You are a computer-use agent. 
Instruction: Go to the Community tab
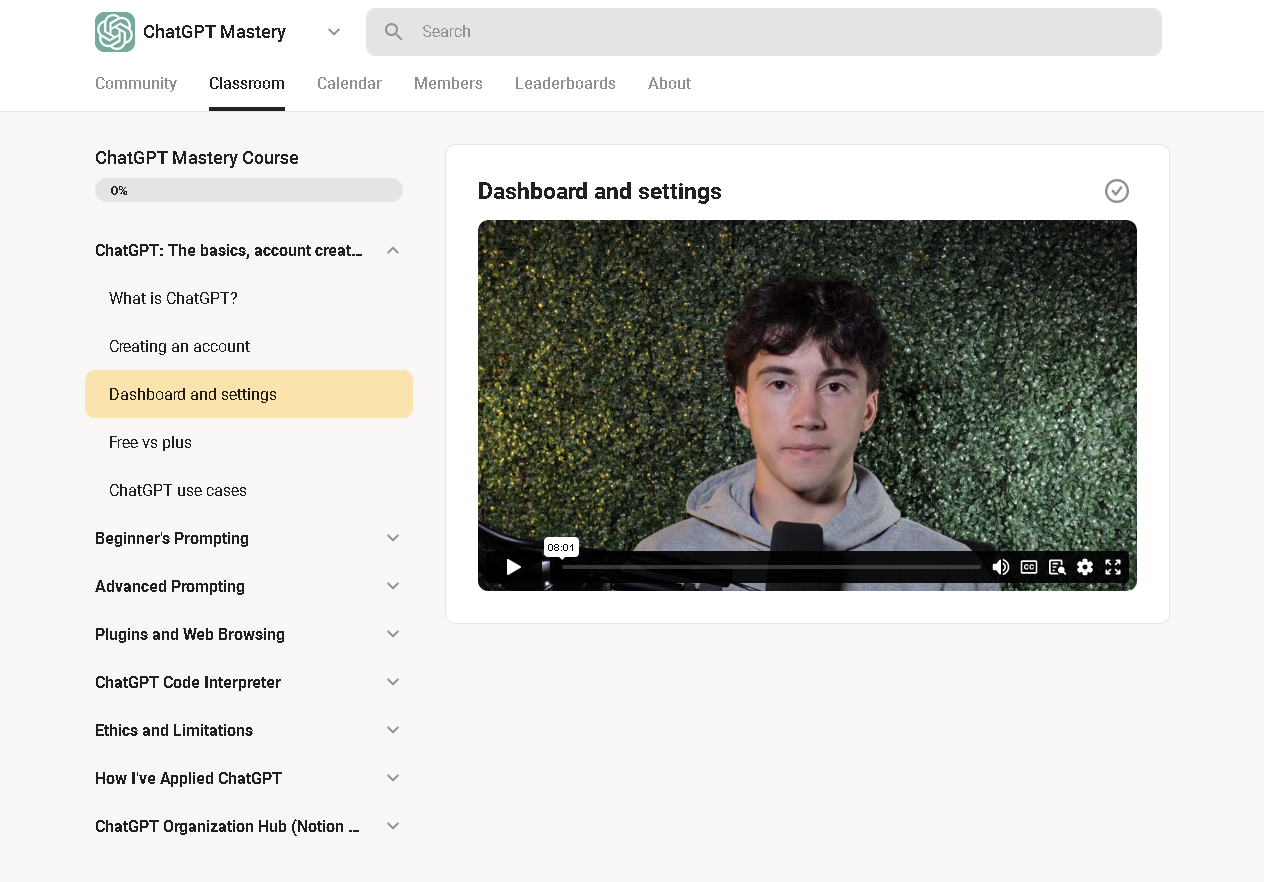click(136, 84)
